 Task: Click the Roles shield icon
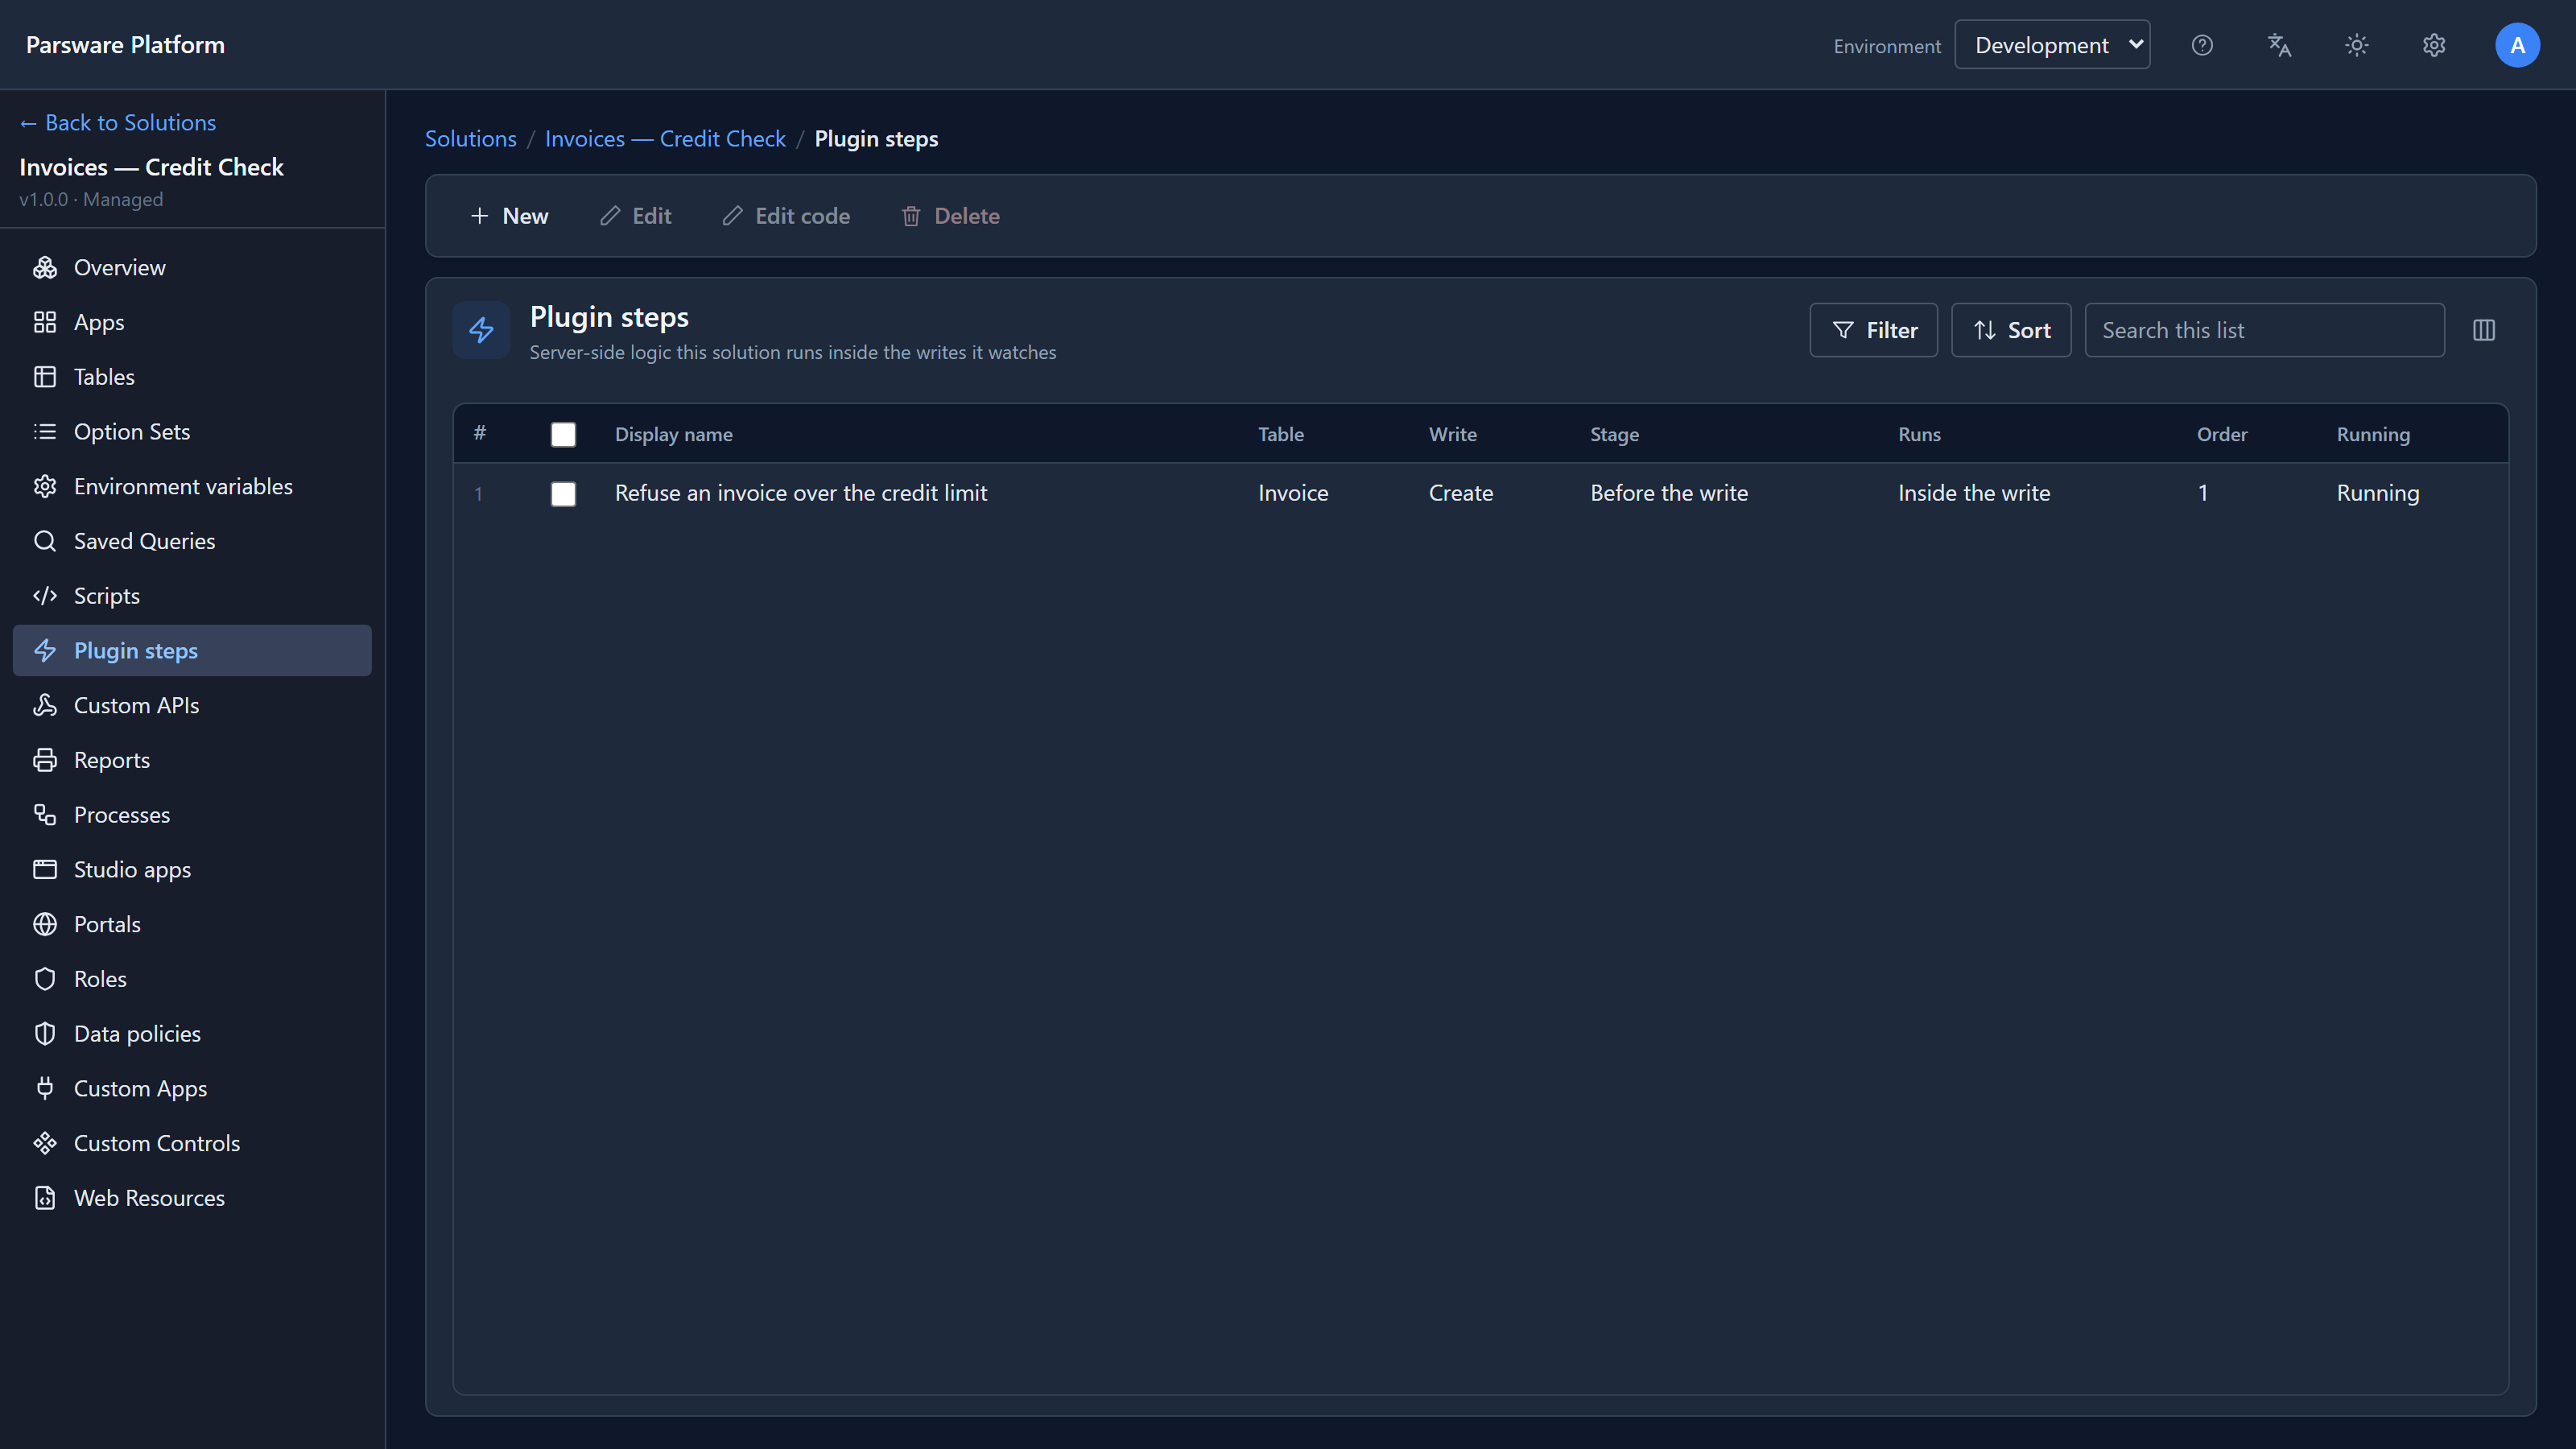(45, 979)
